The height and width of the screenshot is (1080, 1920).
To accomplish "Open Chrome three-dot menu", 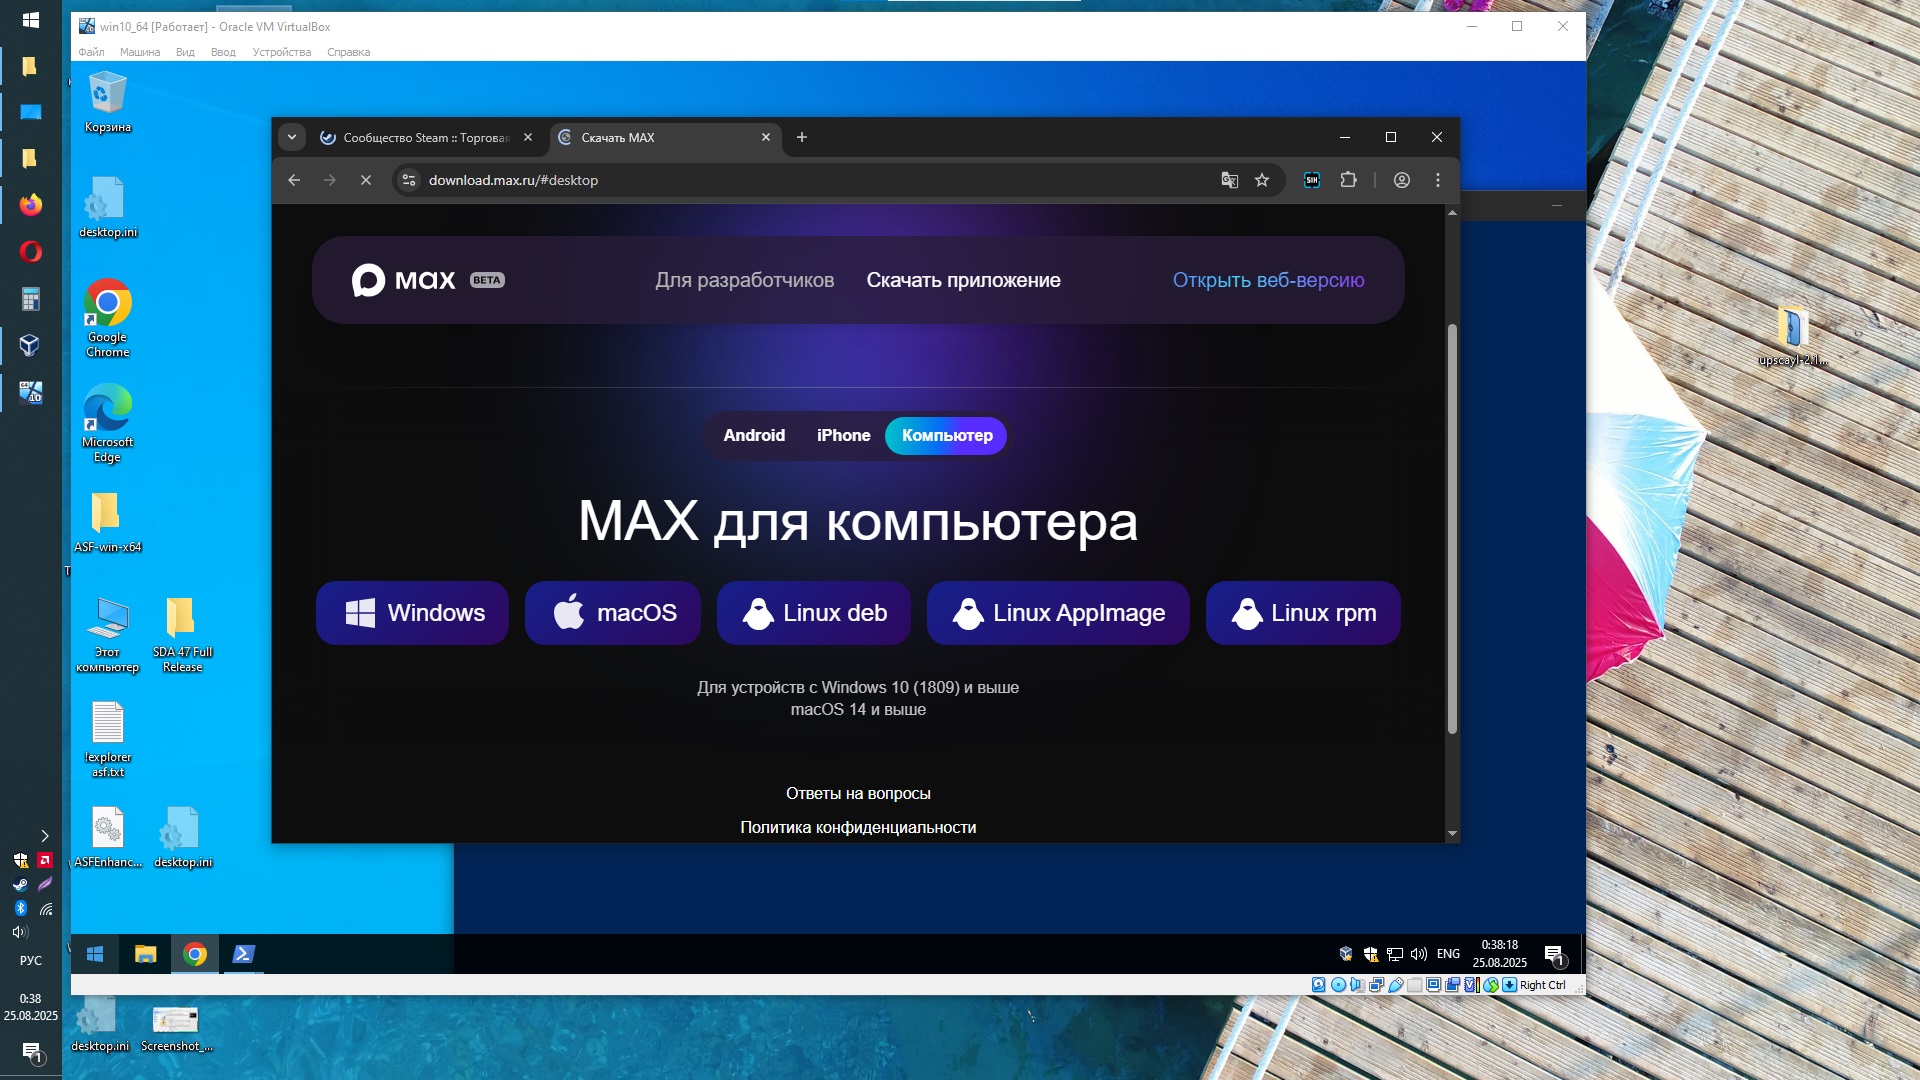I will [1438, 180].
